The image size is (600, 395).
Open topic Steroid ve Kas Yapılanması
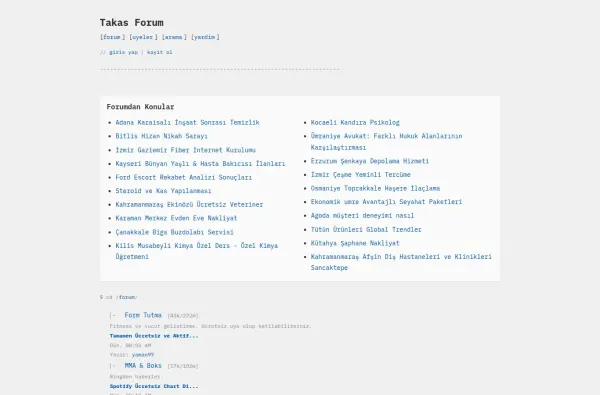point(163,191)
